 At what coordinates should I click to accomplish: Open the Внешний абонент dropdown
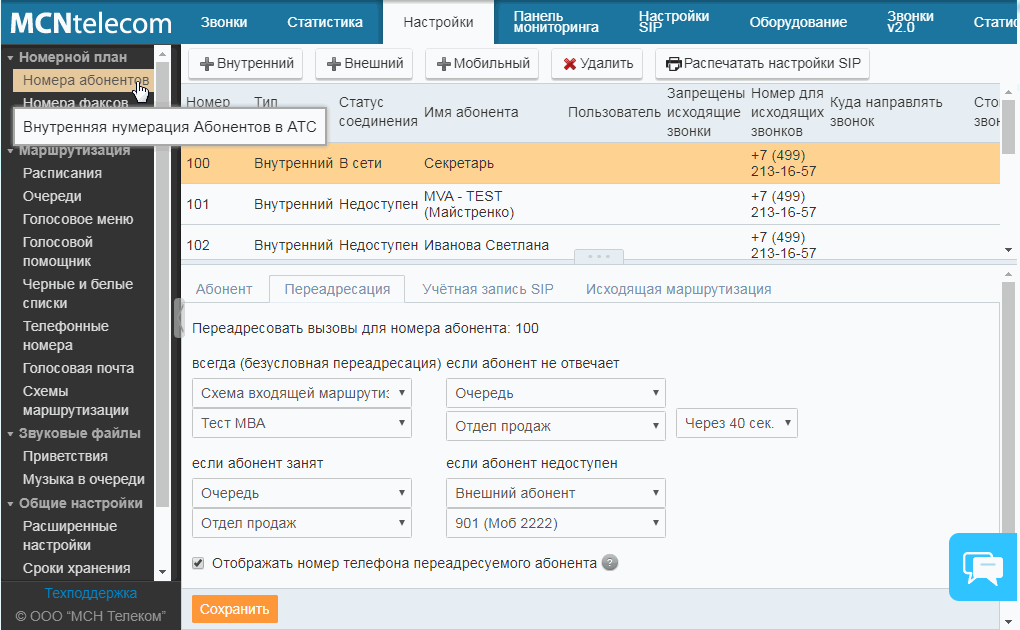pyautogui.click(x=555, y=493)
